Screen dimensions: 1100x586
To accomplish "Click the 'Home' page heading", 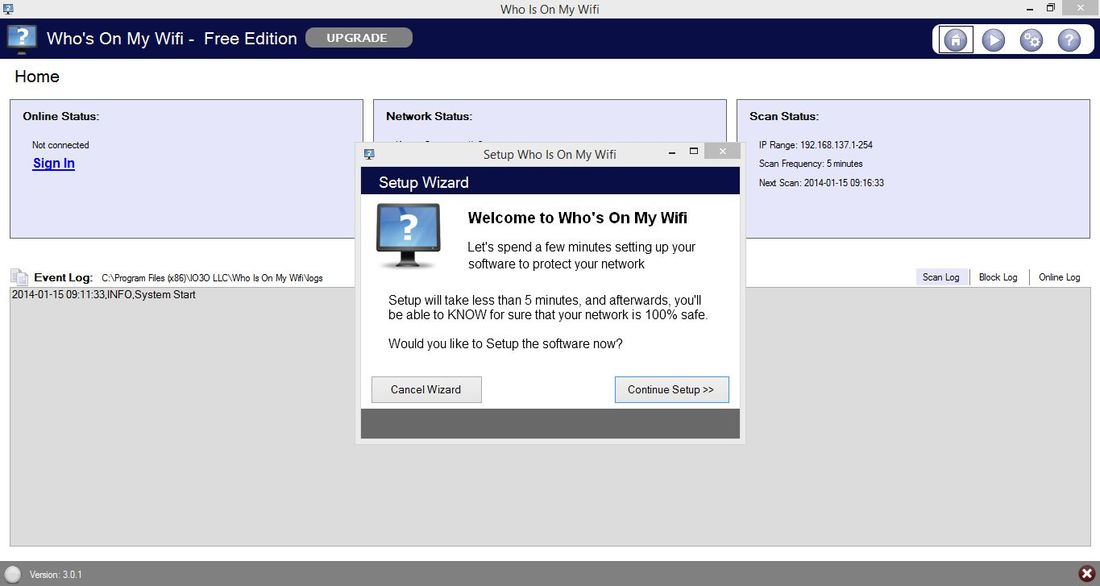I will (x=37, y=76).
